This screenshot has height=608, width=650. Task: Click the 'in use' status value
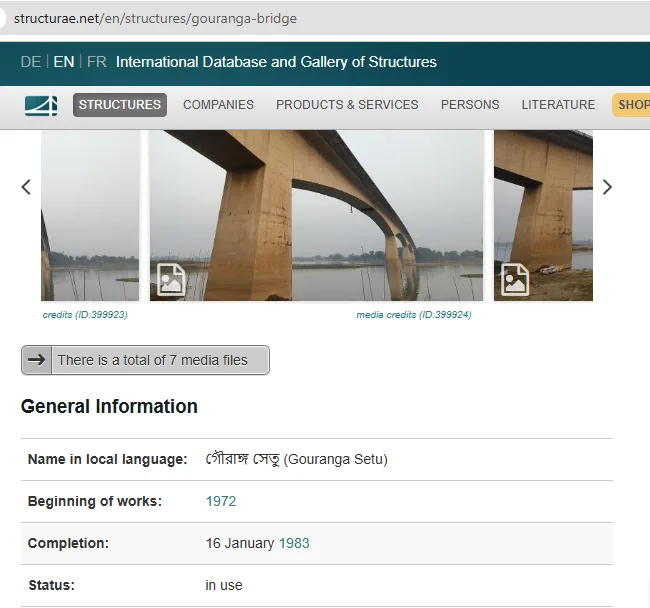coord(224,585)
